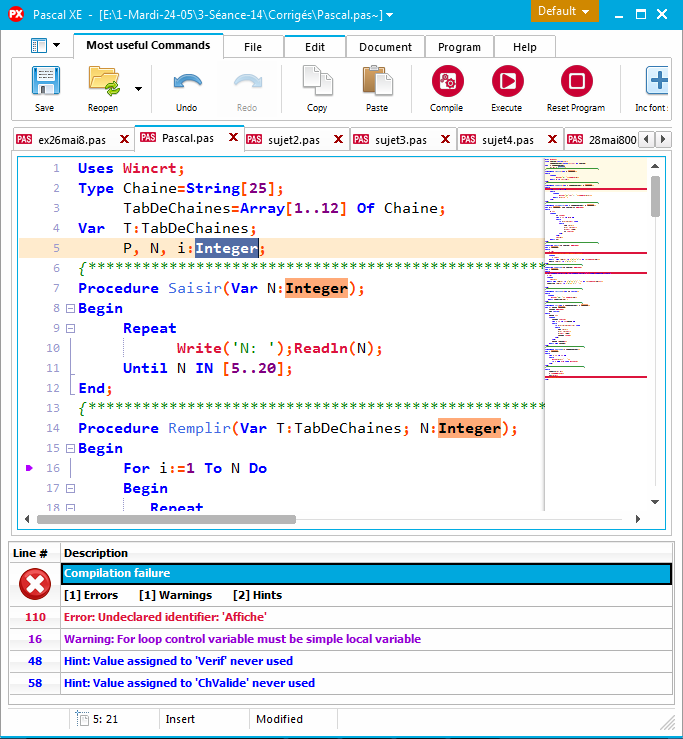Collapse the Begin block at line 17
Image resolution: width=683 pixels, height=739 pixels.
click(70, 488)
